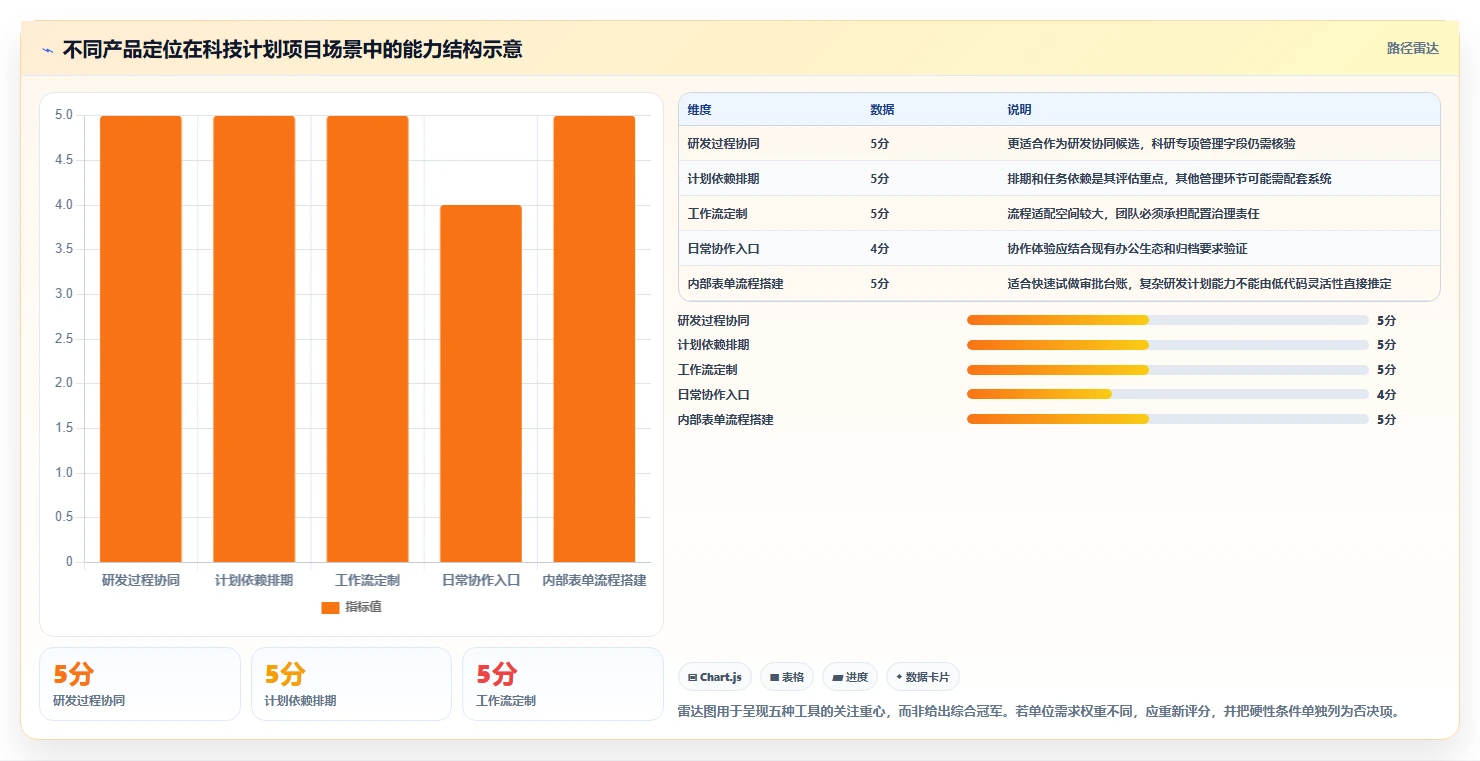1480x761 pixels.
Task: Click the 说明 column header
Action: point(1019,110)
